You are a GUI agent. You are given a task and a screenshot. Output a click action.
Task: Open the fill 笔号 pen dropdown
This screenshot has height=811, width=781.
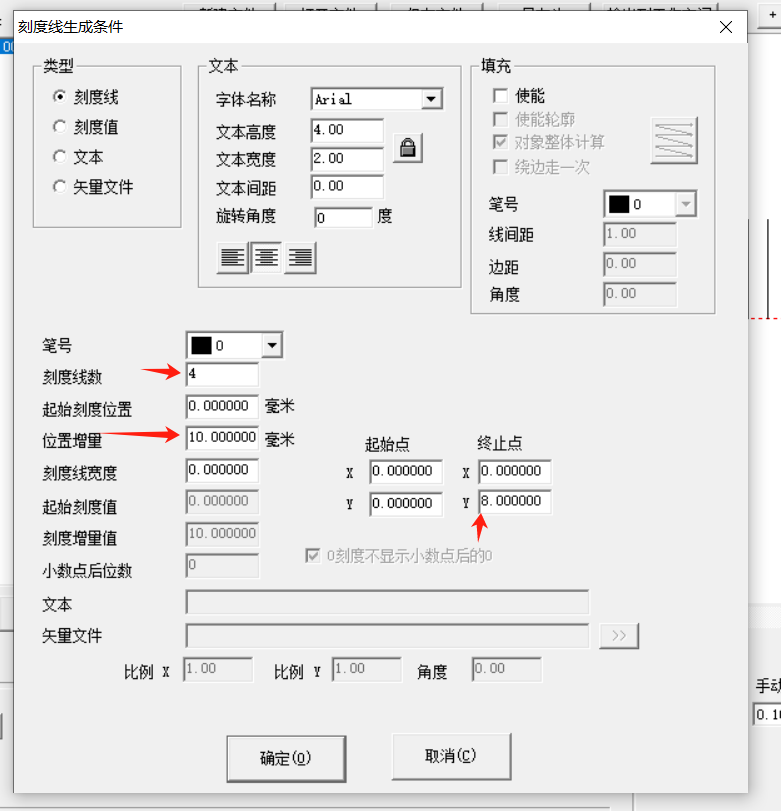tap(686, 204)
